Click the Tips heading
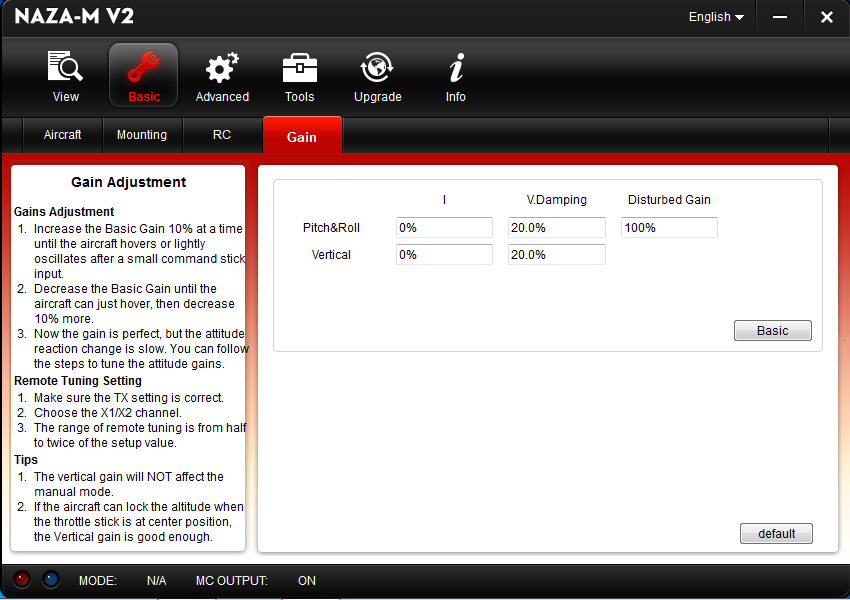This screenshot has height=600, width=850. pyautogui.click(x=26, y=460)
